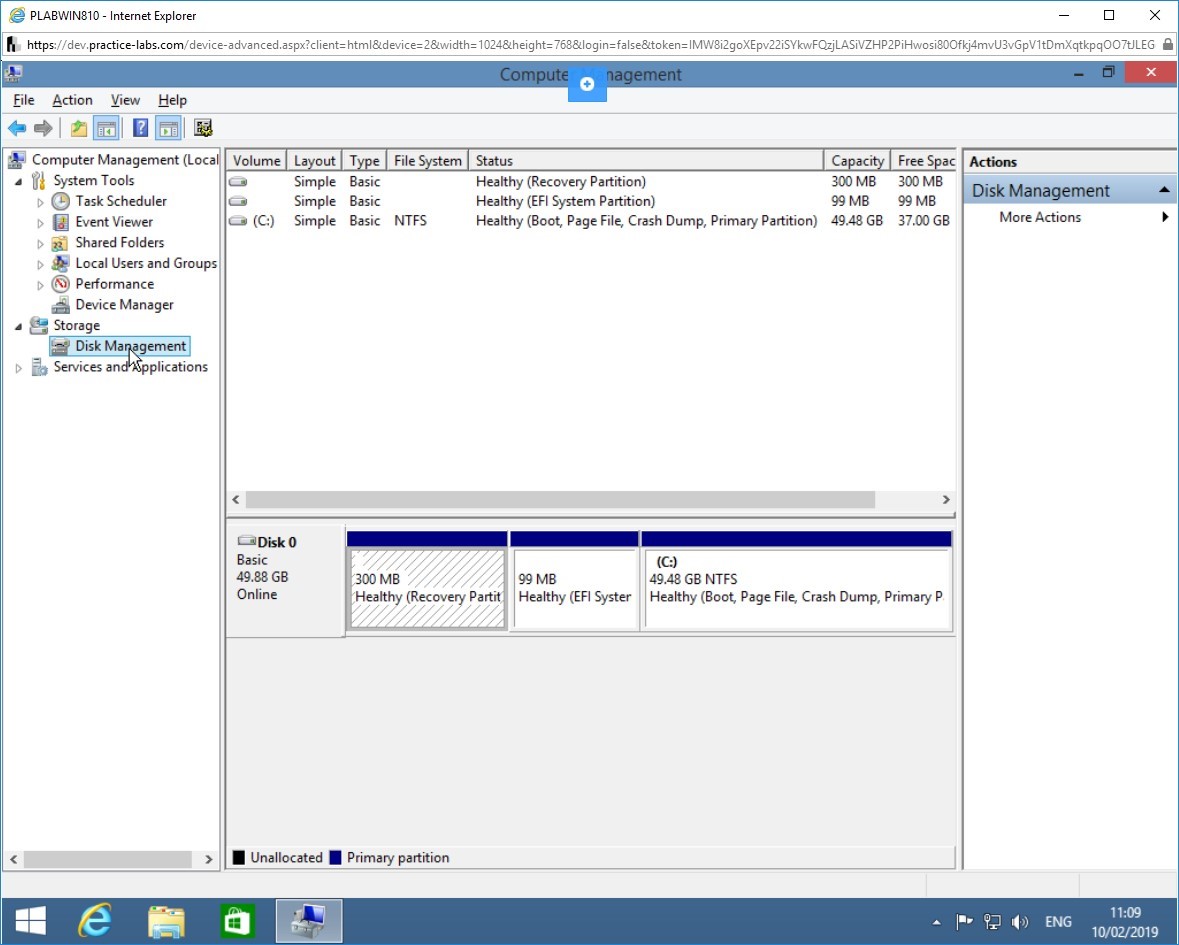The image size is (1179, 945).
Task: Select the EFI System Partition volume row
Action: pyautogui.click(x=590, y=201)
